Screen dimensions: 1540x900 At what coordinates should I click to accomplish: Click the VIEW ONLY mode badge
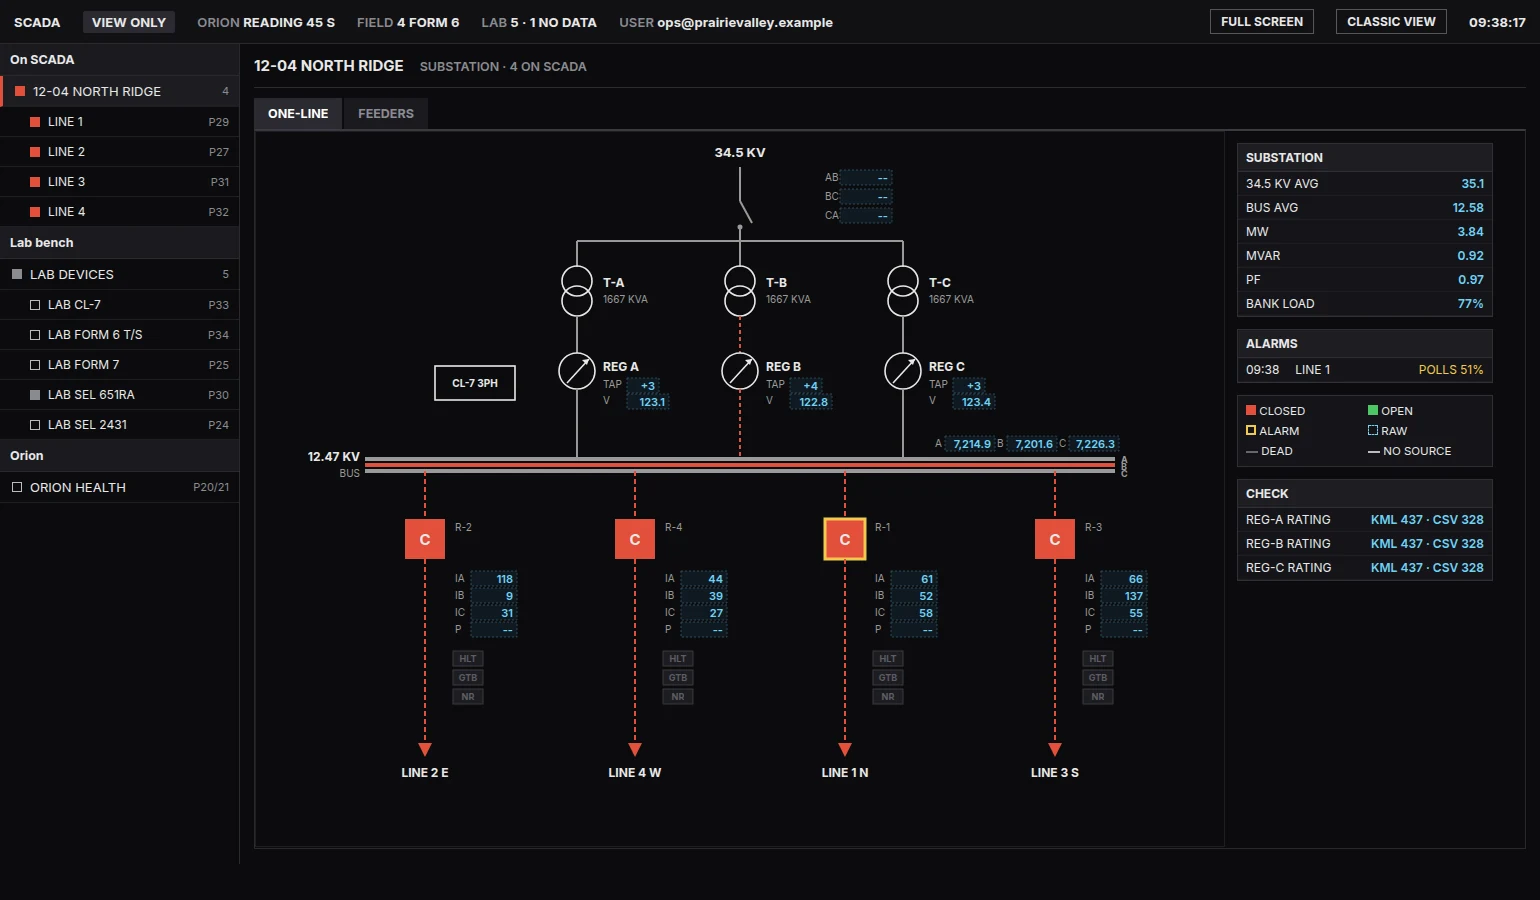[129, 22]
